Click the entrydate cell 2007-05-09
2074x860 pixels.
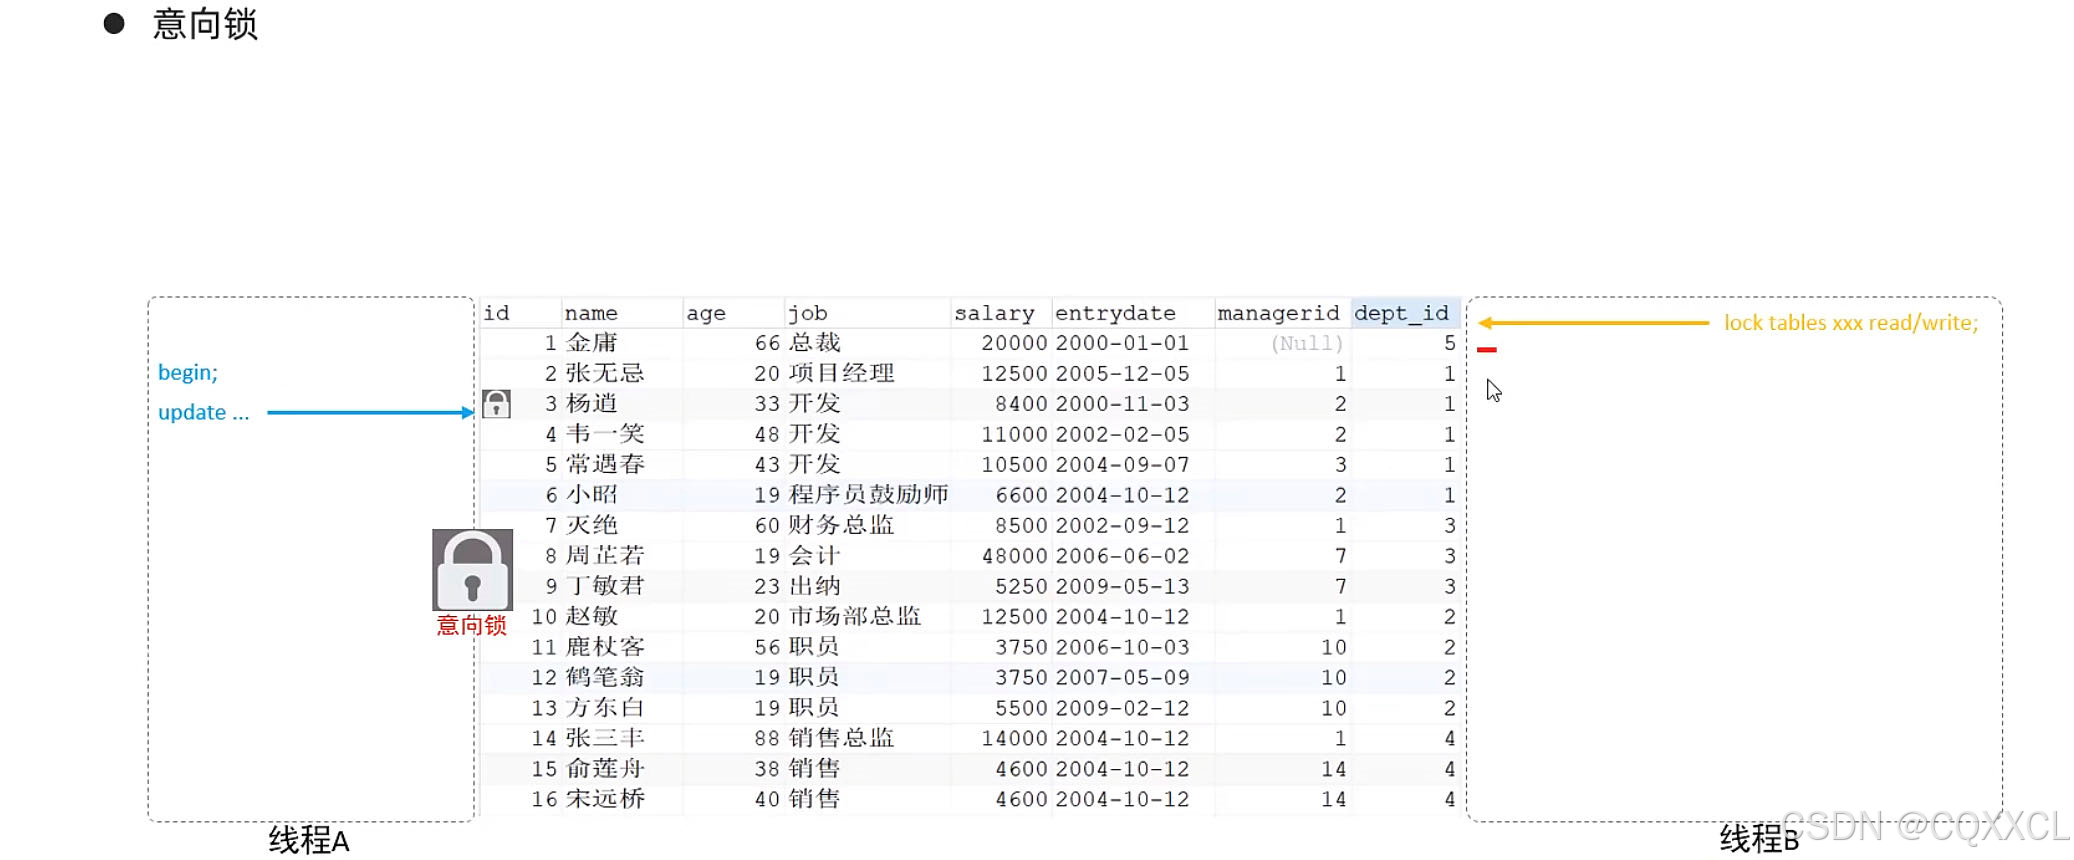1122,677
